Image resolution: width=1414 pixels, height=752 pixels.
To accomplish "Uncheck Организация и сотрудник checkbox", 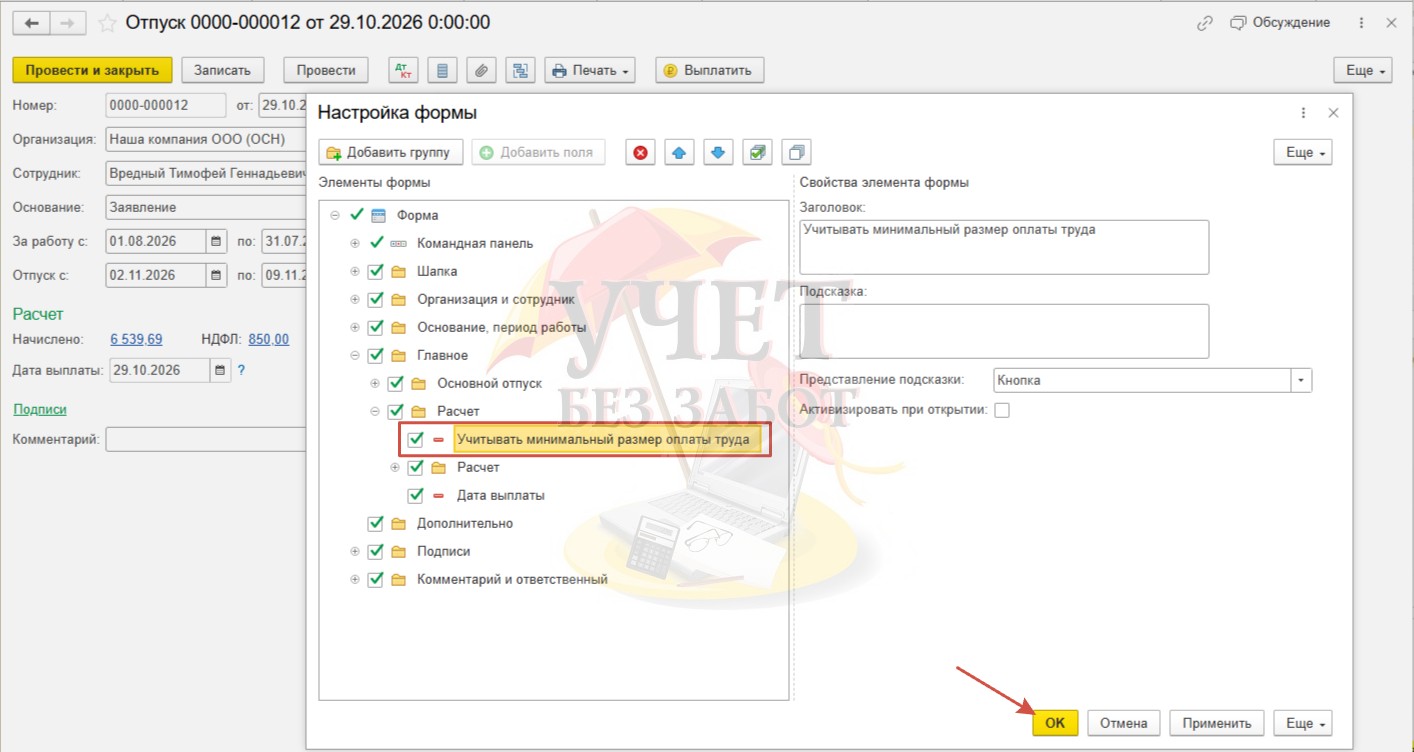I will point(376,299).
